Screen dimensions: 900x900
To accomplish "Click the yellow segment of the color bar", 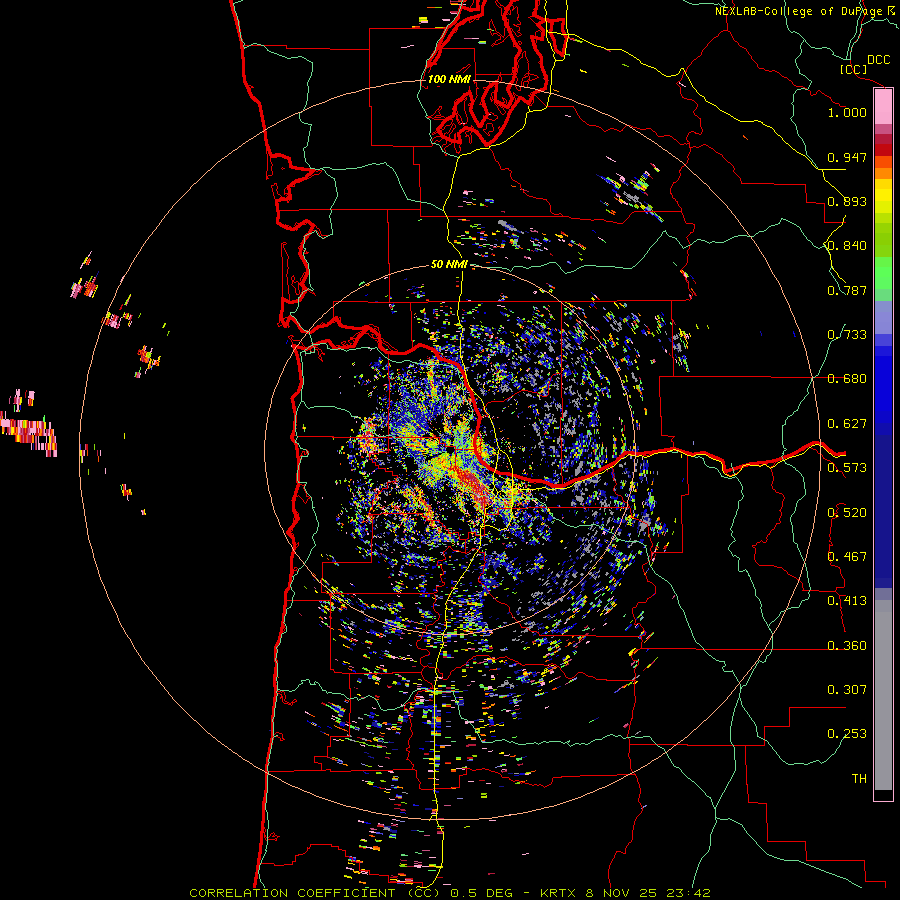I will click(883, 196).
